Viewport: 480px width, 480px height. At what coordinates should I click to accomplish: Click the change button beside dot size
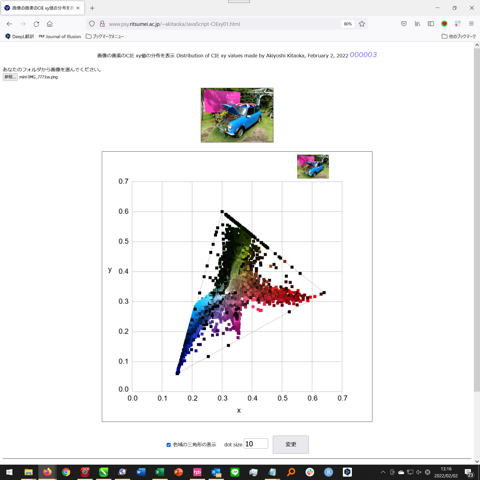click(291, 444)
